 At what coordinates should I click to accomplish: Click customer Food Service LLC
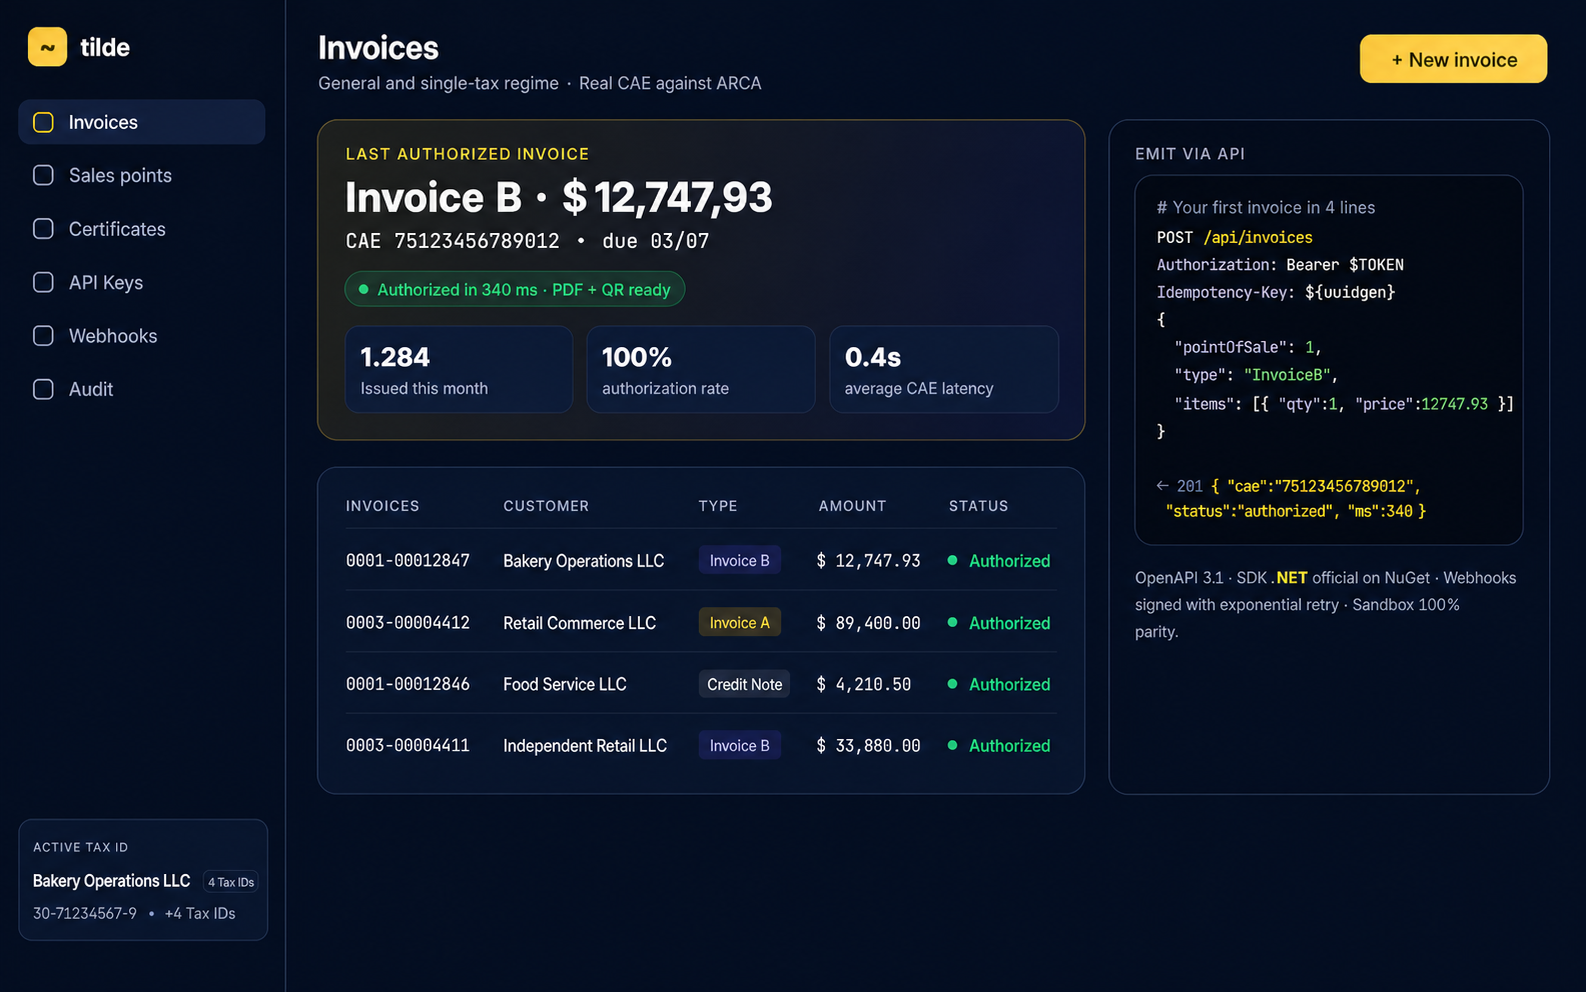(565, 684)
